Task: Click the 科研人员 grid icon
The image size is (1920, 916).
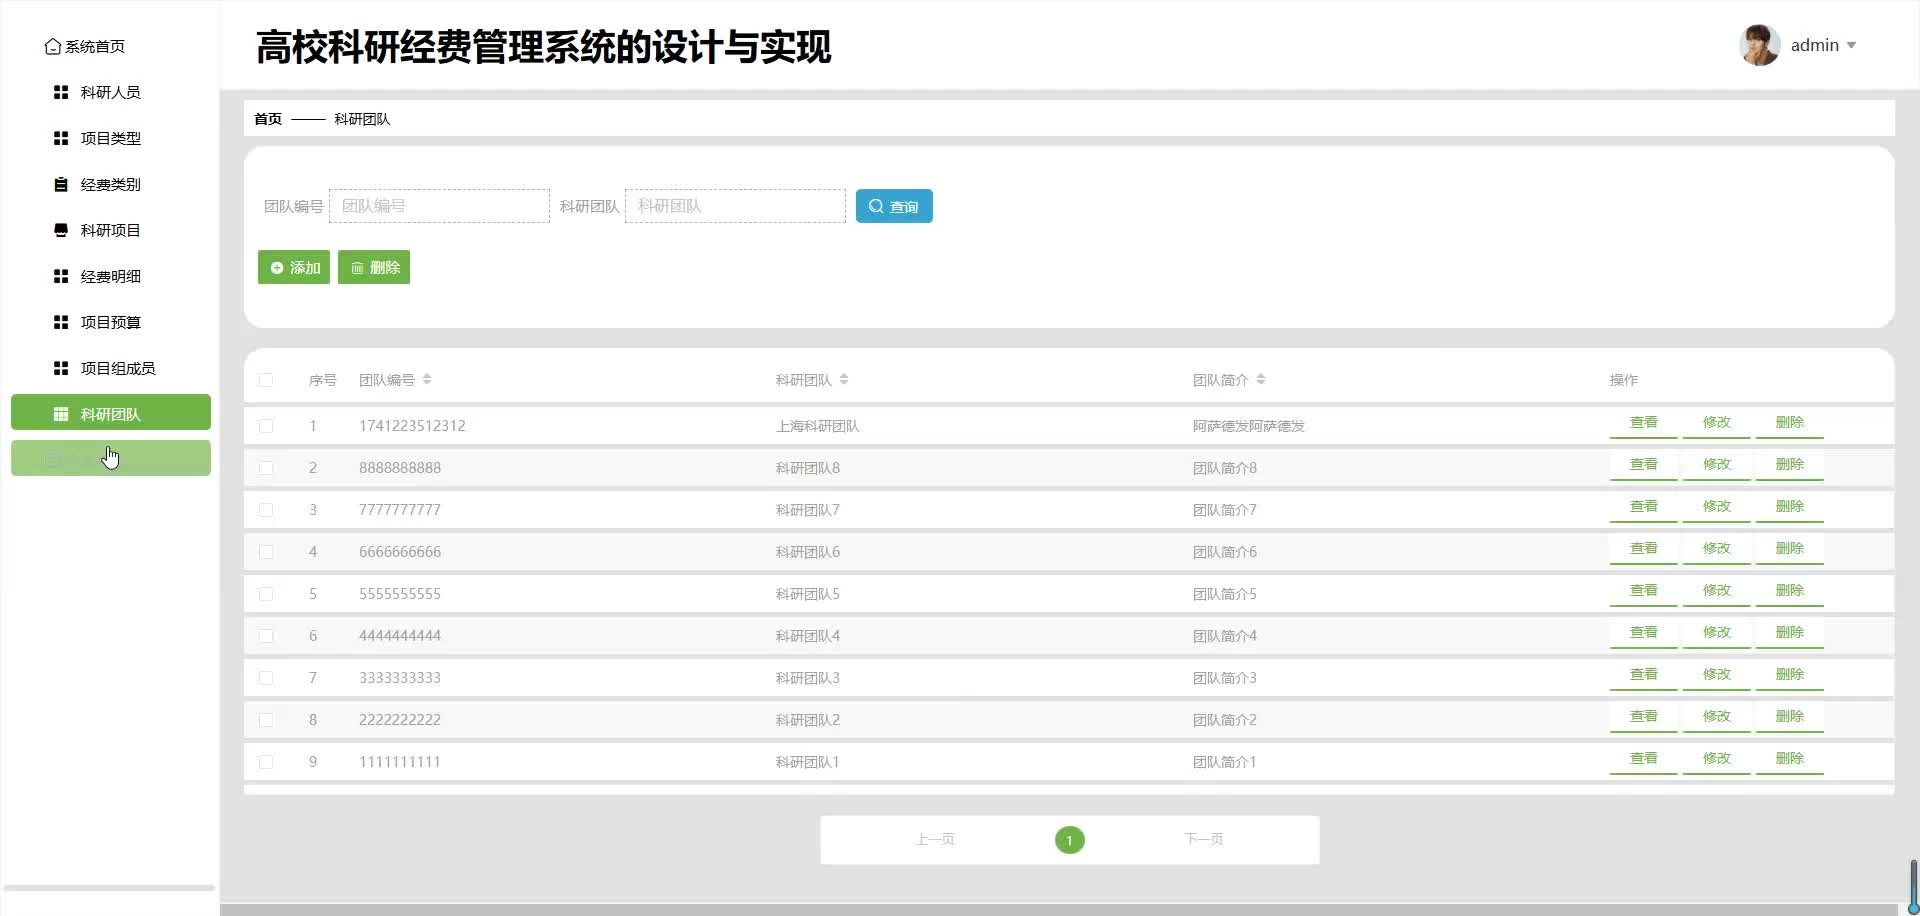Action: 61,92
